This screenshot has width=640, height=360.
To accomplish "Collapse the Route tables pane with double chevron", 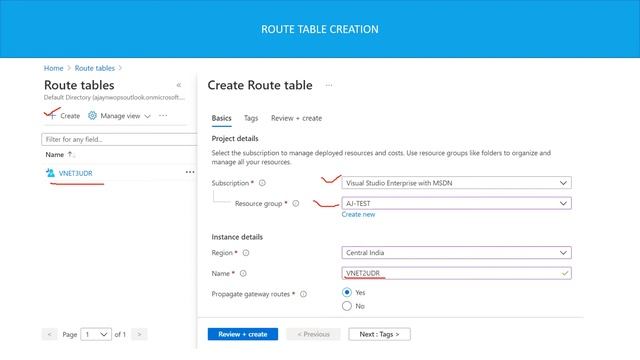I will coord(179,85).
